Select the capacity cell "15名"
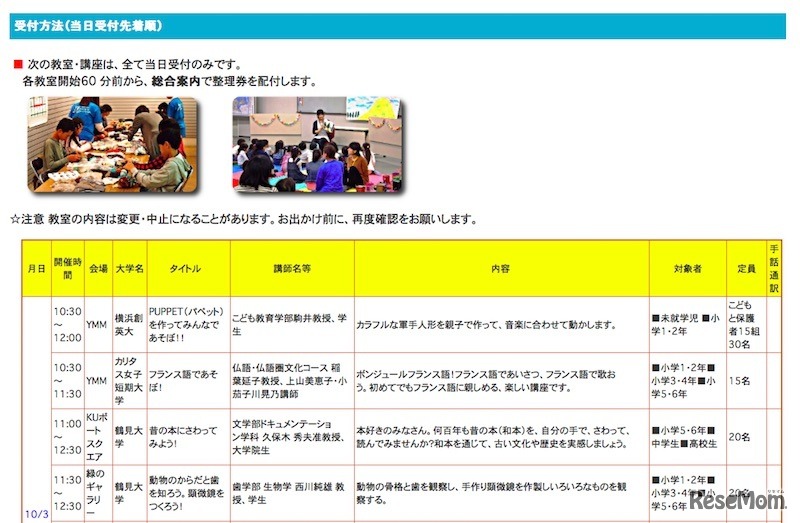This screenshot has width=800, height=523. click(746, 381)
